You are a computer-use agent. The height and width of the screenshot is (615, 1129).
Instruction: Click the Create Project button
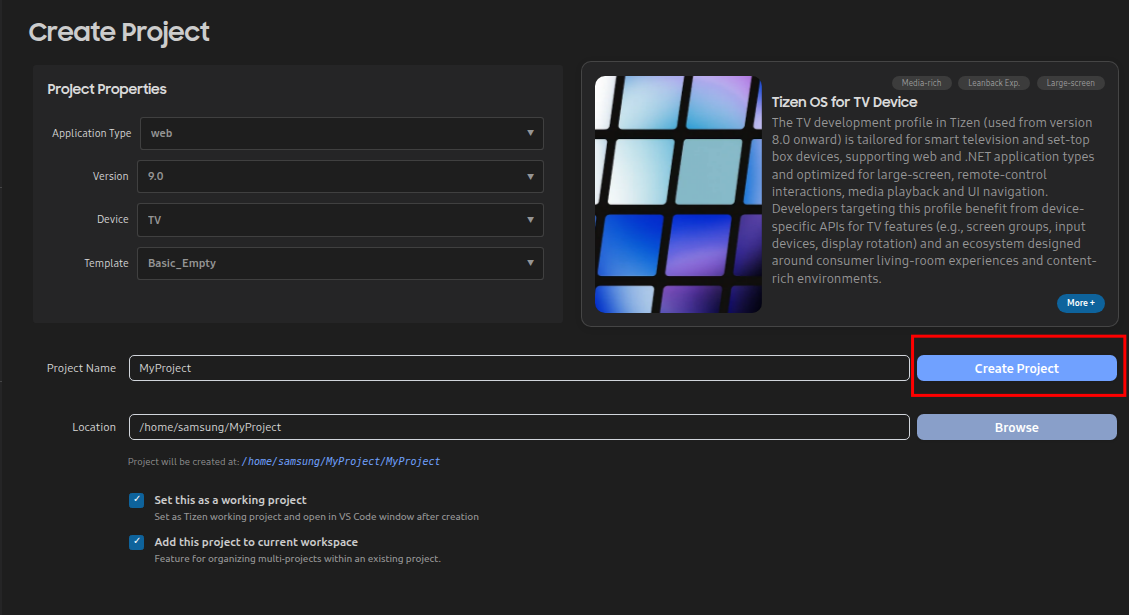1016,368
